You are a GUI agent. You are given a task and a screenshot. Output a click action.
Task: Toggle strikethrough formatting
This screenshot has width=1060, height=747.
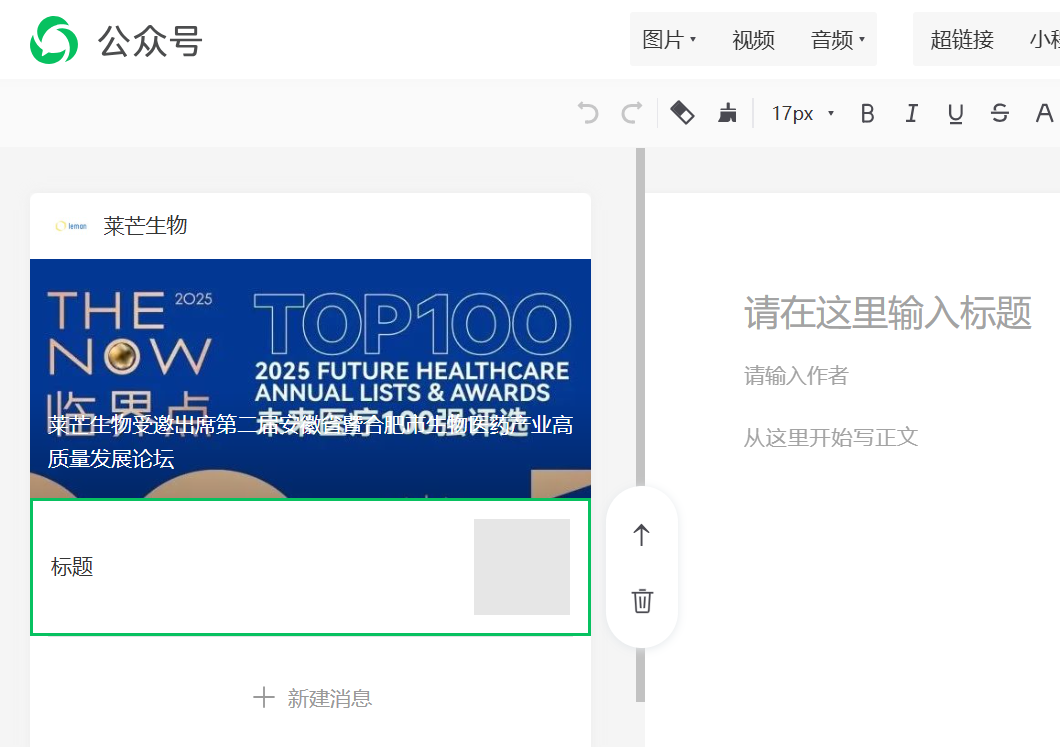tap(1000, 114)
